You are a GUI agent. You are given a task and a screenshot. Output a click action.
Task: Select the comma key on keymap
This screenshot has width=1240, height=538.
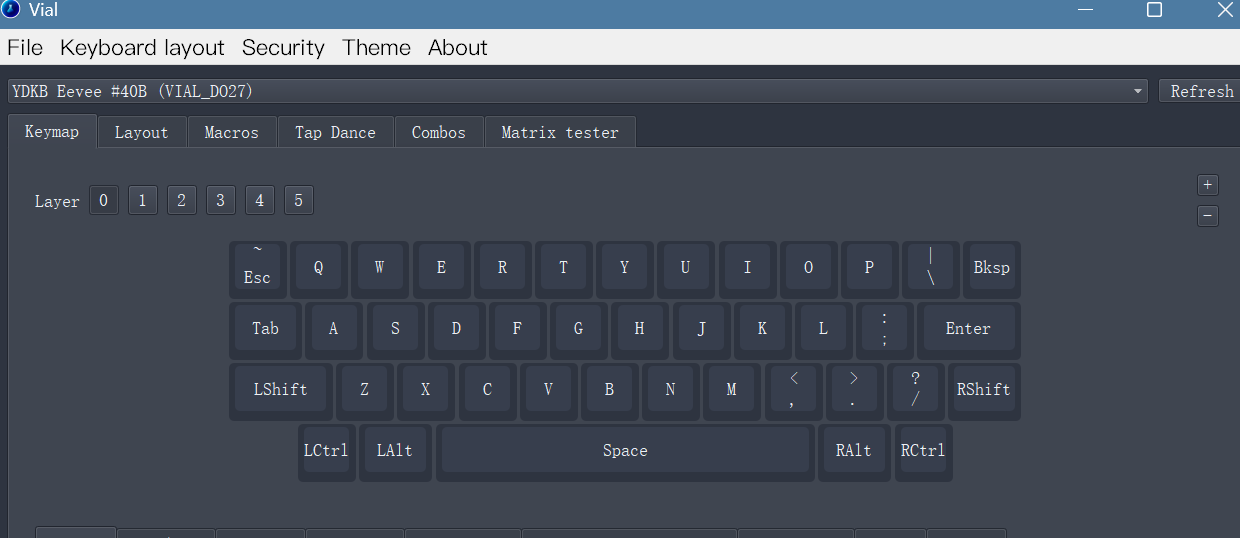(x=793, y=391)
